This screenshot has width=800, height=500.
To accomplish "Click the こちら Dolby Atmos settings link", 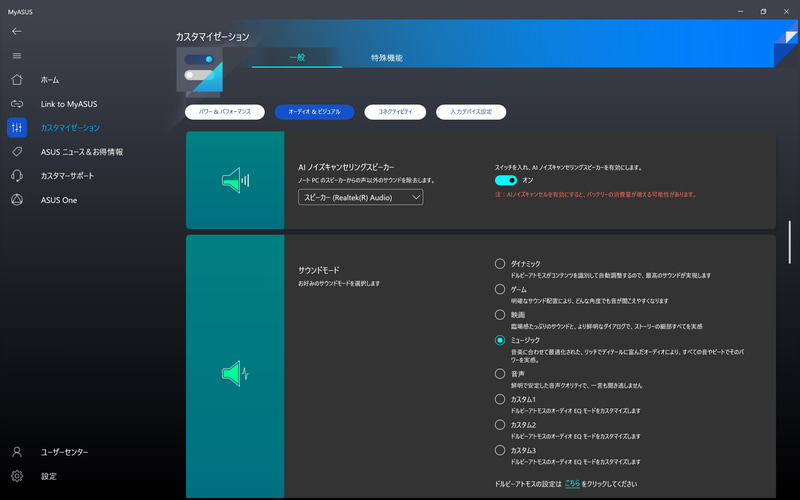I will [x=572, y=484].
